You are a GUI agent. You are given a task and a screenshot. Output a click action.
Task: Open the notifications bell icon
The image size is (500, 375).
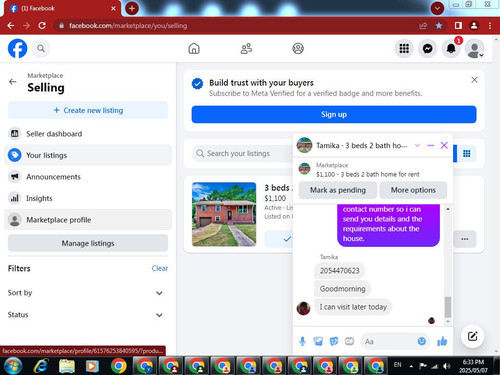click(451, 49)
